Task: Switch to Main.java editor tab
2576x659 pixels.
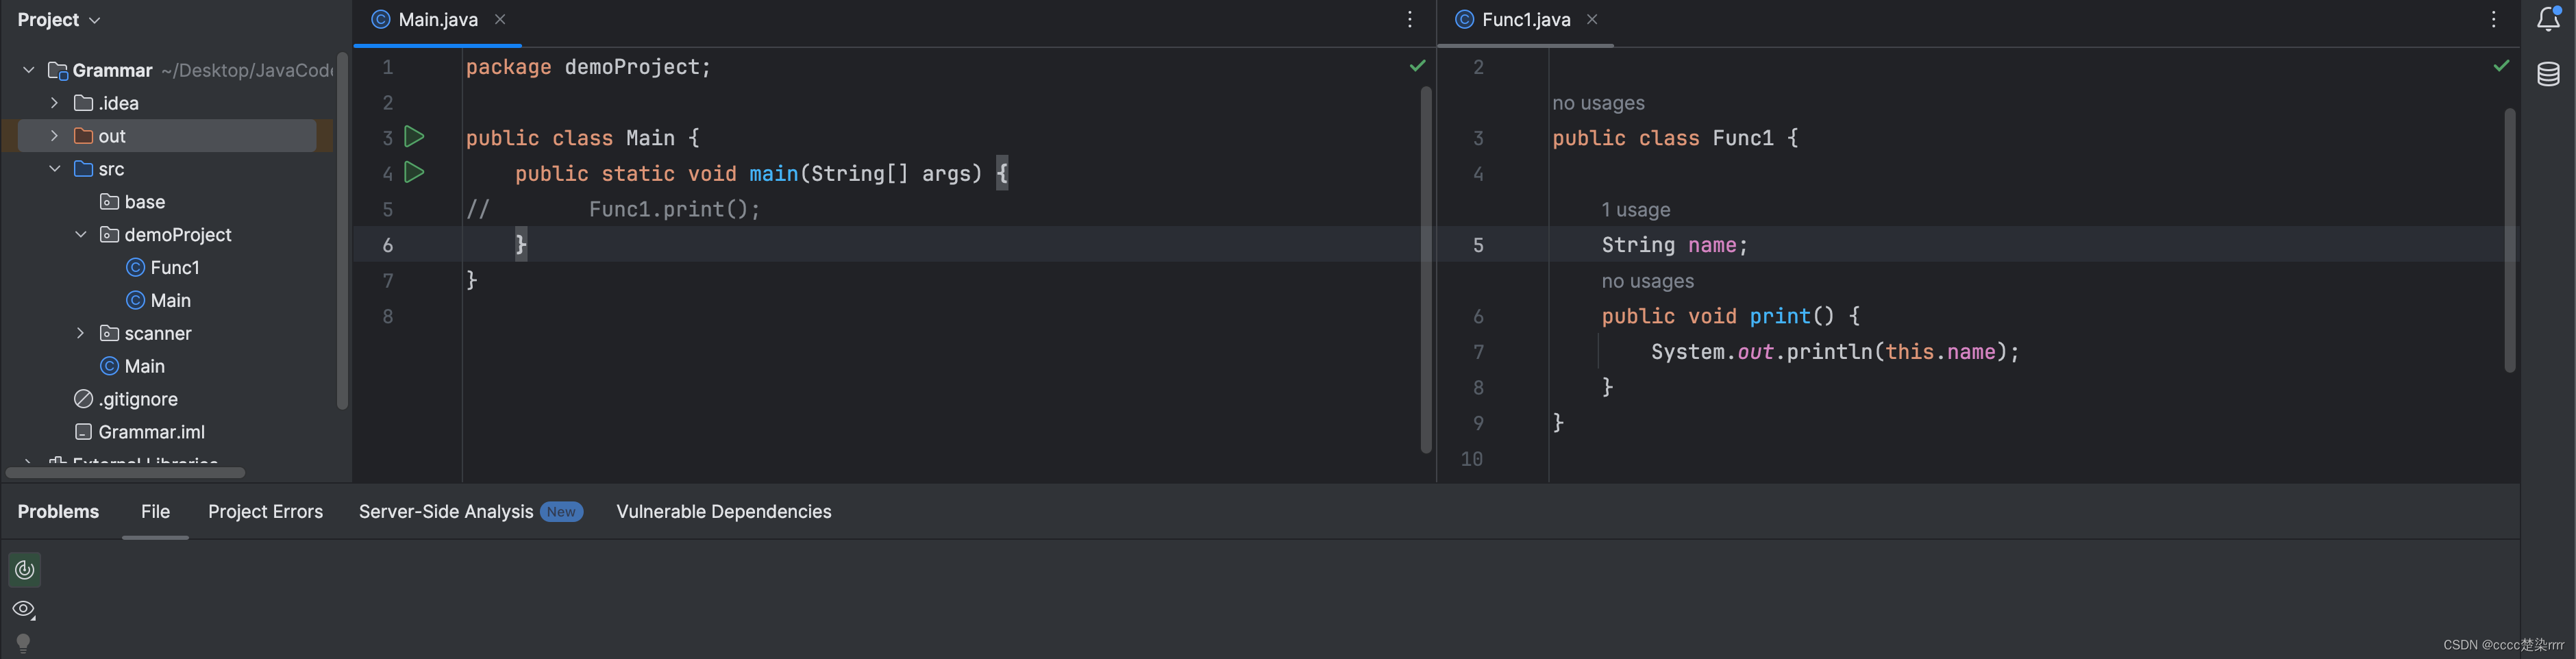Action: click(438, 20)
